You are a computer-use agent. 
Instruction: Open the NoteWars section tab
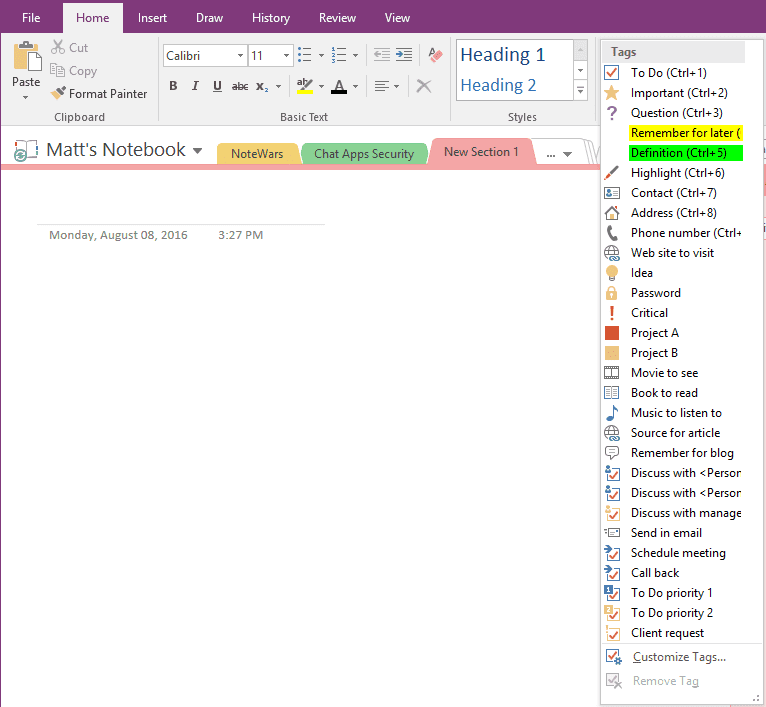pyautogui.click(x=257, y=153)
